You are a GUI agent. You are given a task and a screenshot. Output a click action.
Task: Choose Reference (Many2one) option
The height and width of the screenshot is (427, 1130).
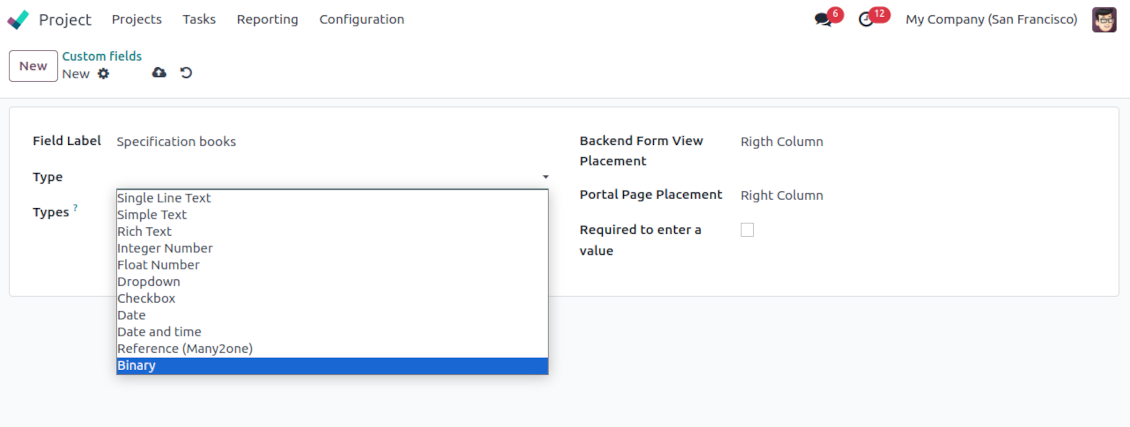click(x=185, y=349)
